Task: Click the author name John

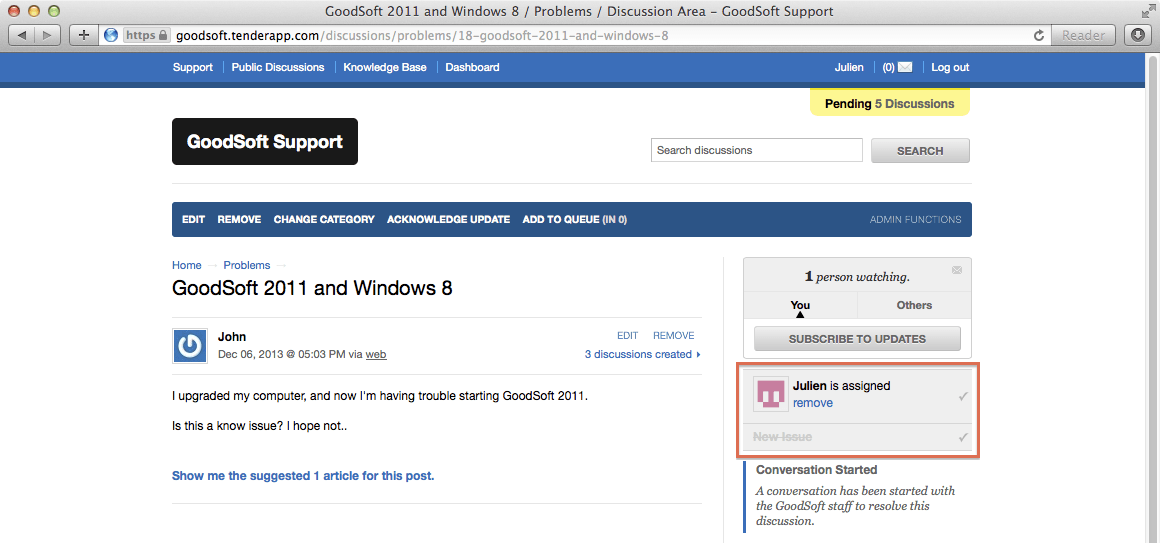Action: (x=232, y=337)
